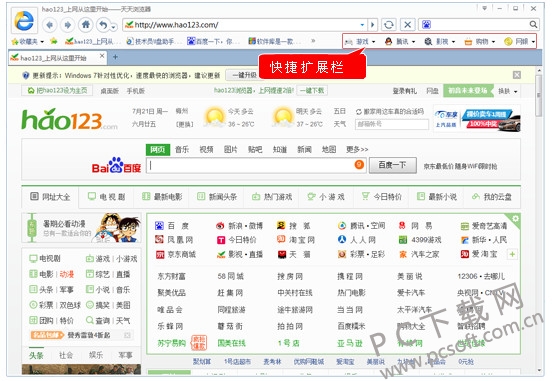Open the 购物 dropdown arrow
Viewport: 556px width, 381px height.
coord(493,42)
